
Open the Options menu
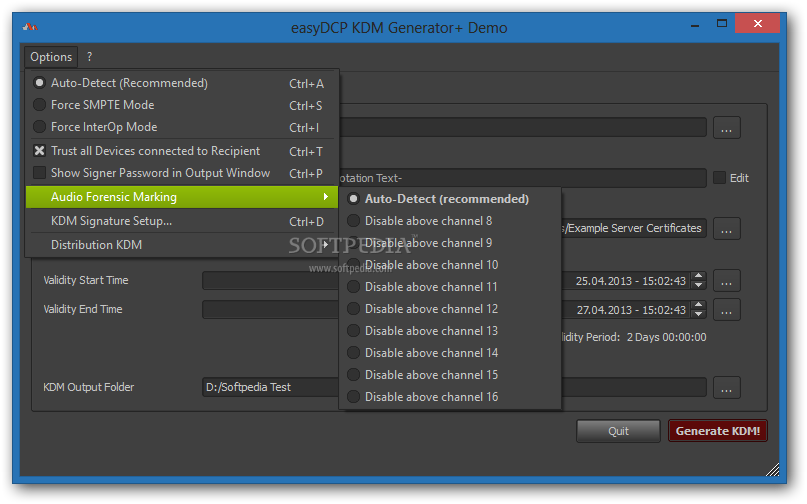point(51,57)
